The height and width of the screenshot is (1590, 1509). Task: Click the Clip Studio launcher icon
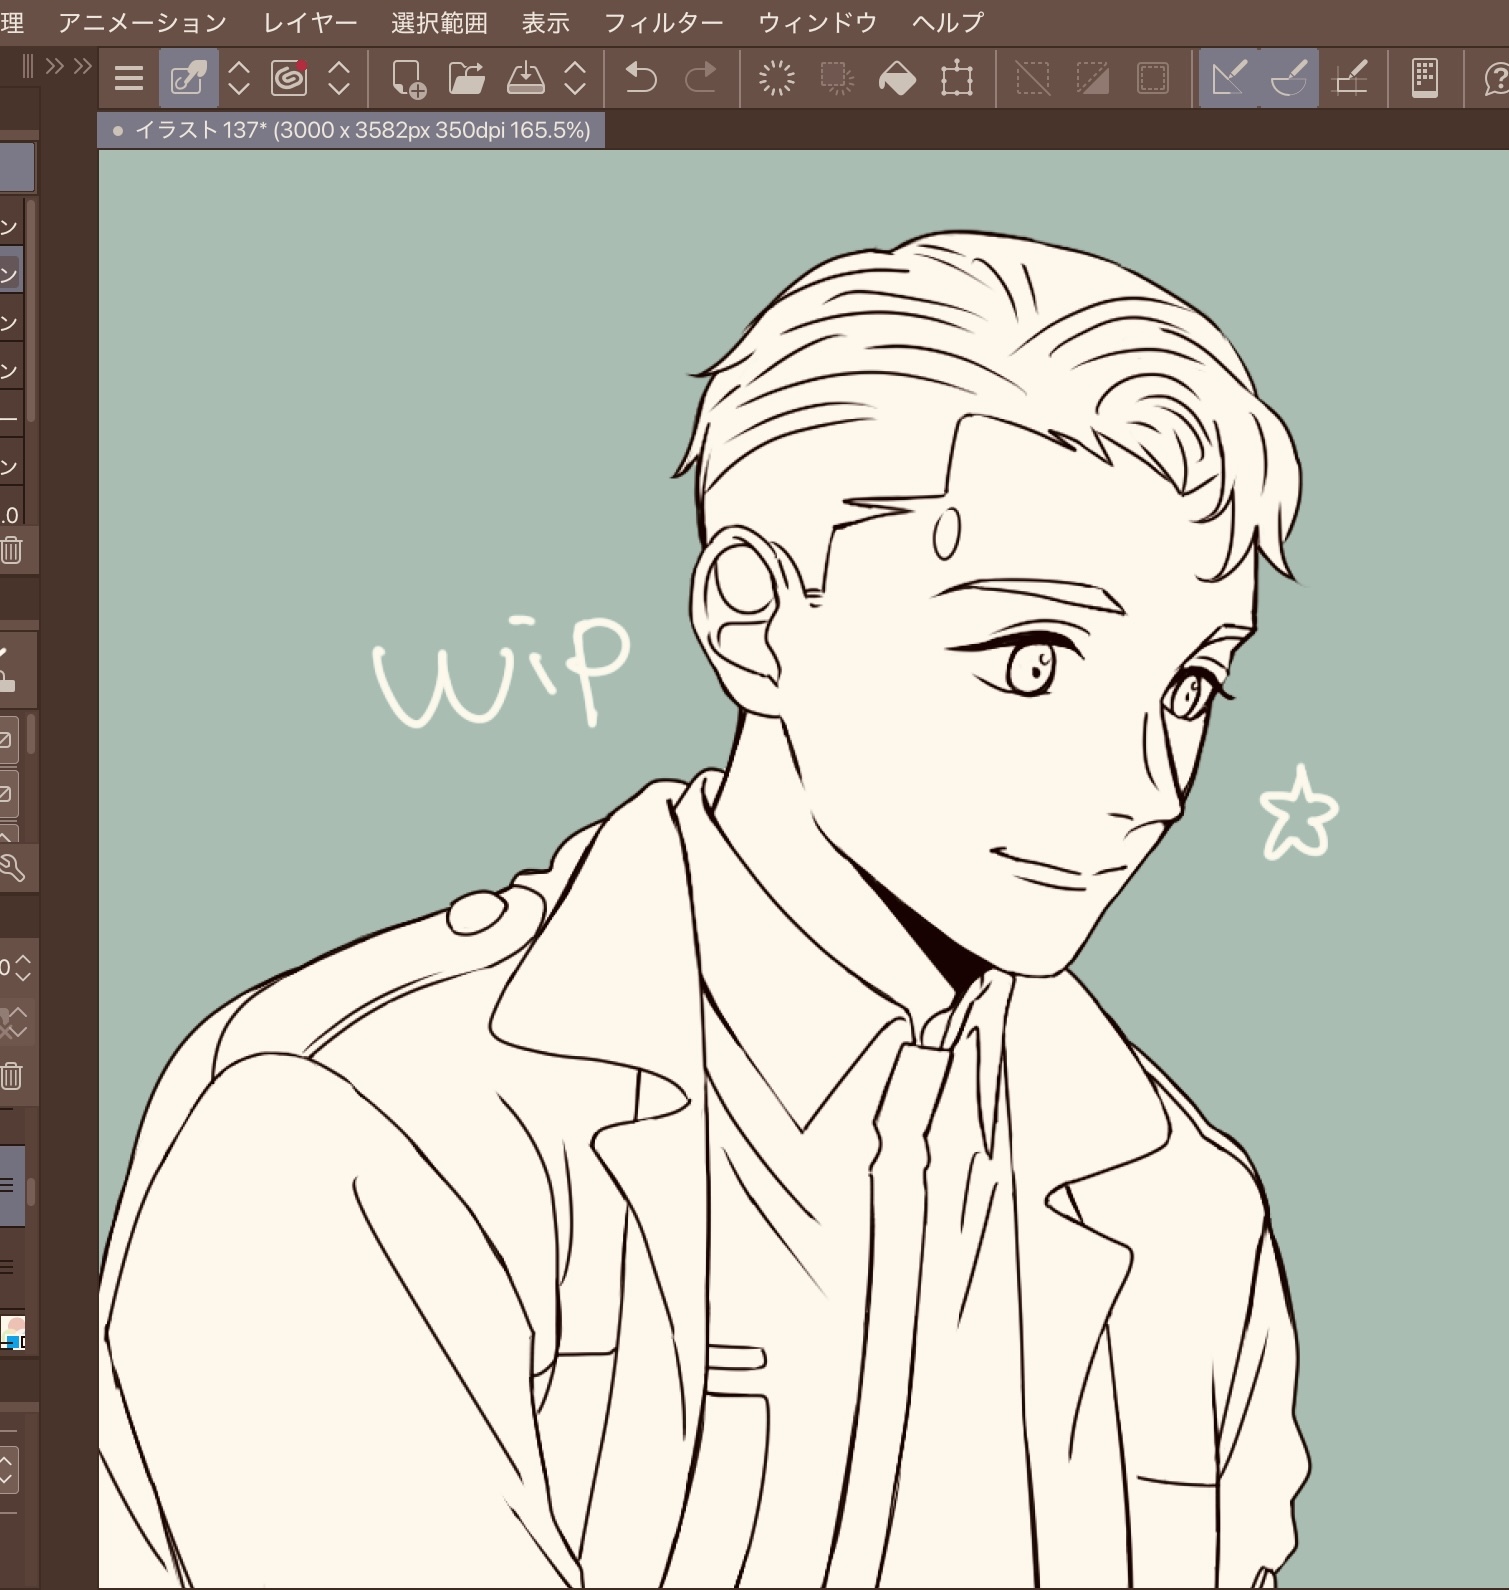(189, 78)
